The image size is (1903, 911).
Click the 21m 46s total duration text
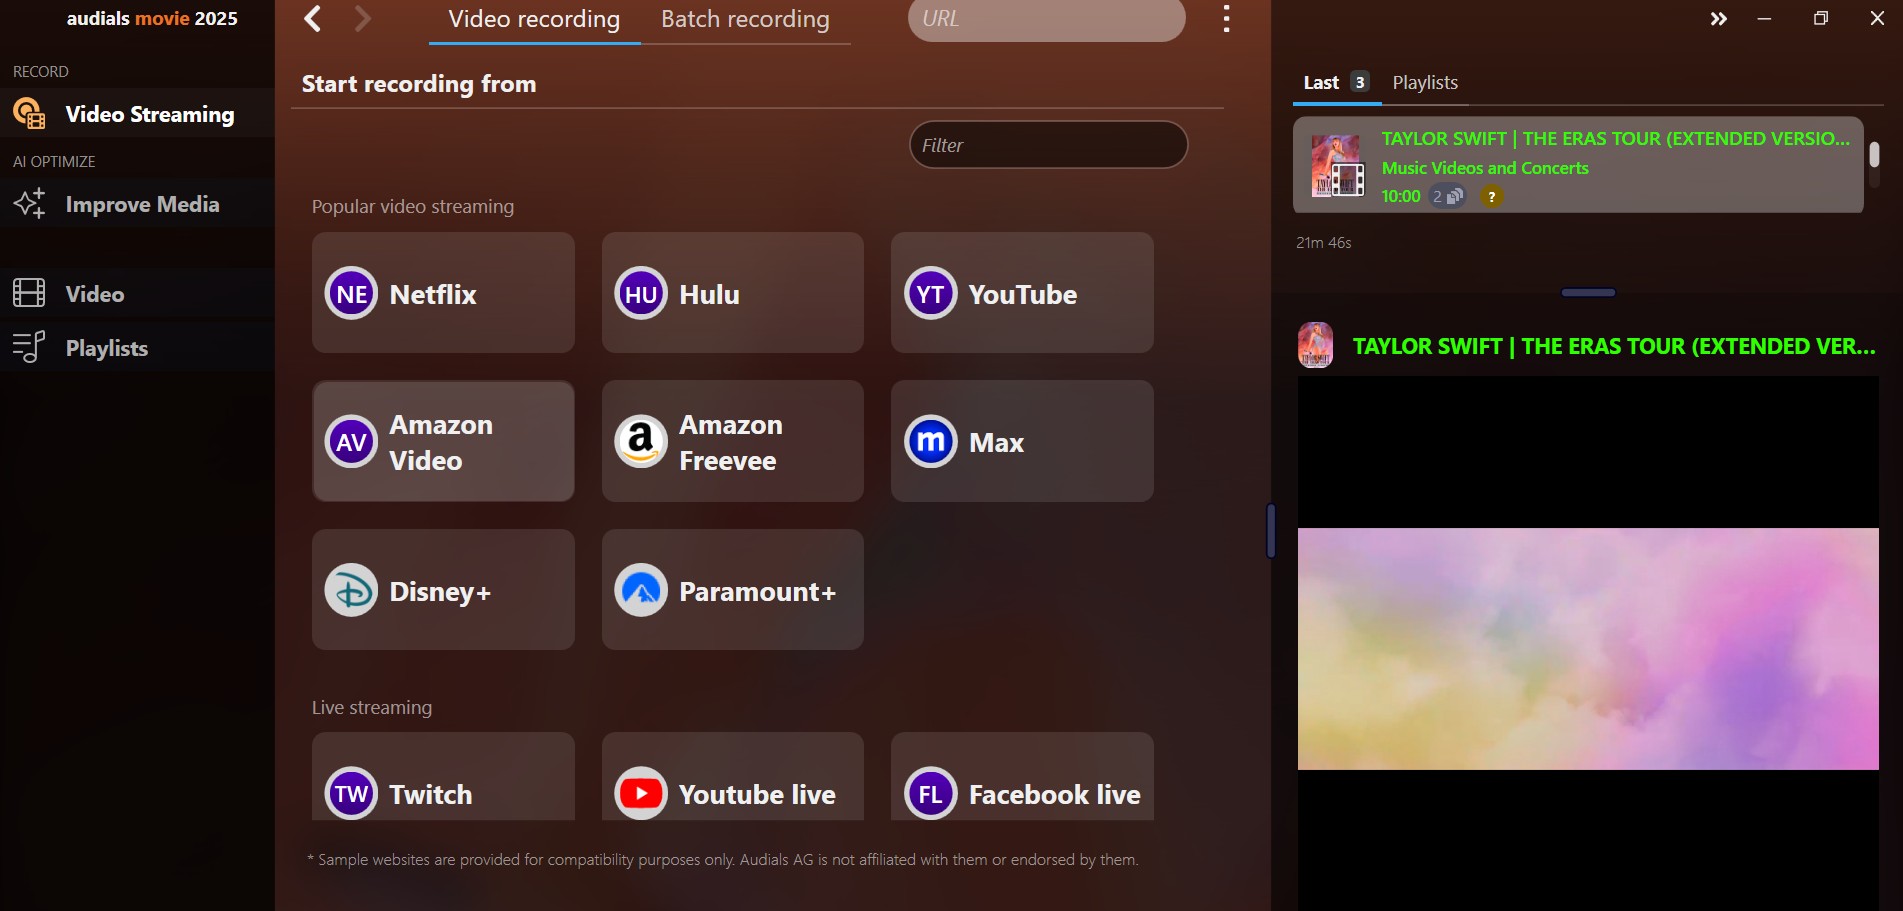pyautogui.click(x=1323, y=242)
